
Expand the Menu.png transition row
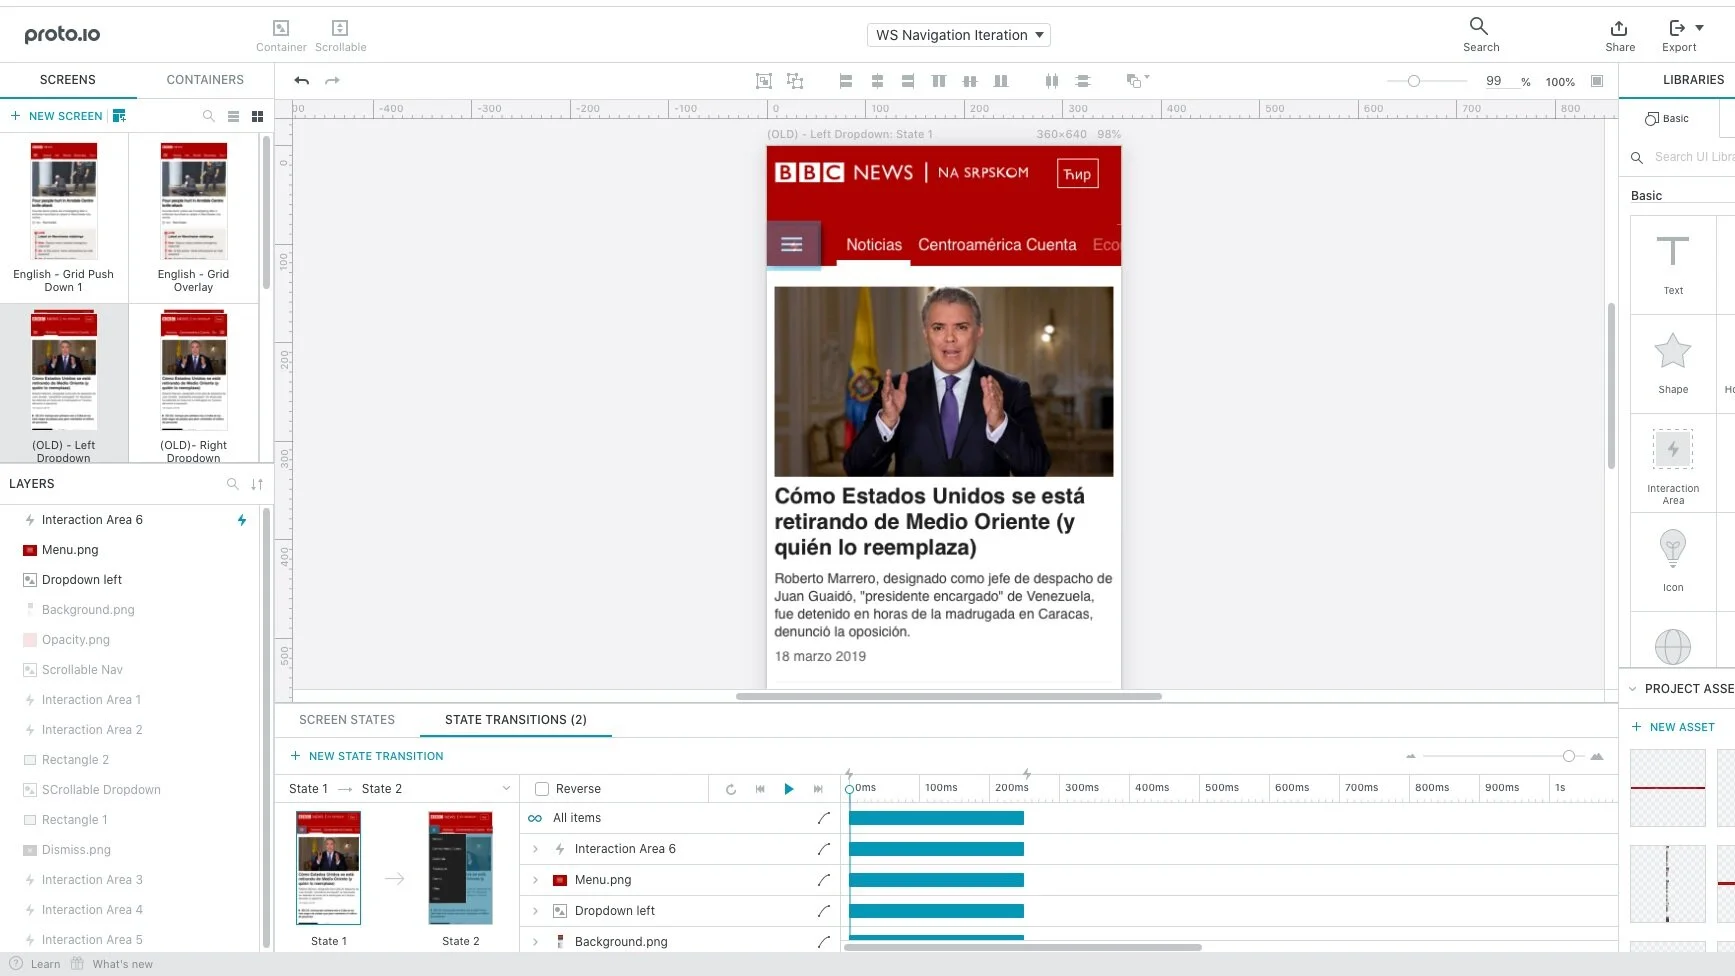click(535, 880)
